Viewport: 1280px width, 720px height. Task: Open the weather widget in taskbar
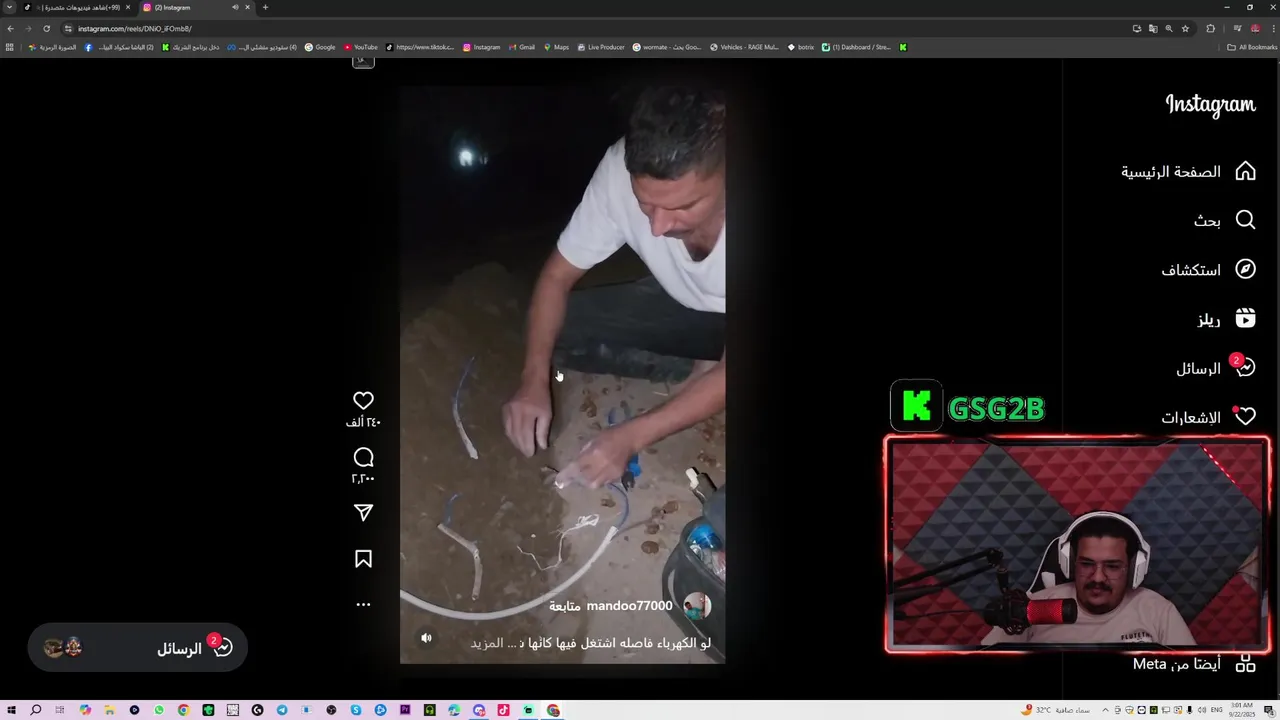tap(1055, 710)
